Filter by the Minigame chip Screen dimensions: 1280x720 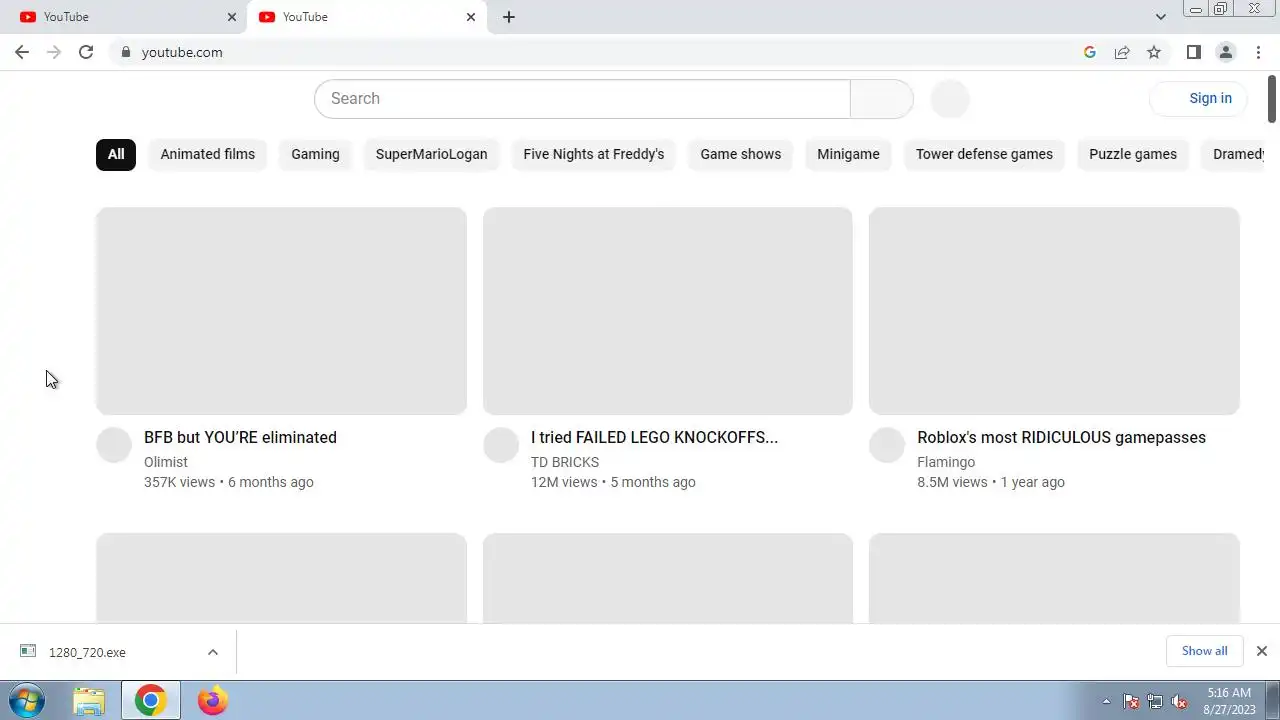click(x=848, y=154)
